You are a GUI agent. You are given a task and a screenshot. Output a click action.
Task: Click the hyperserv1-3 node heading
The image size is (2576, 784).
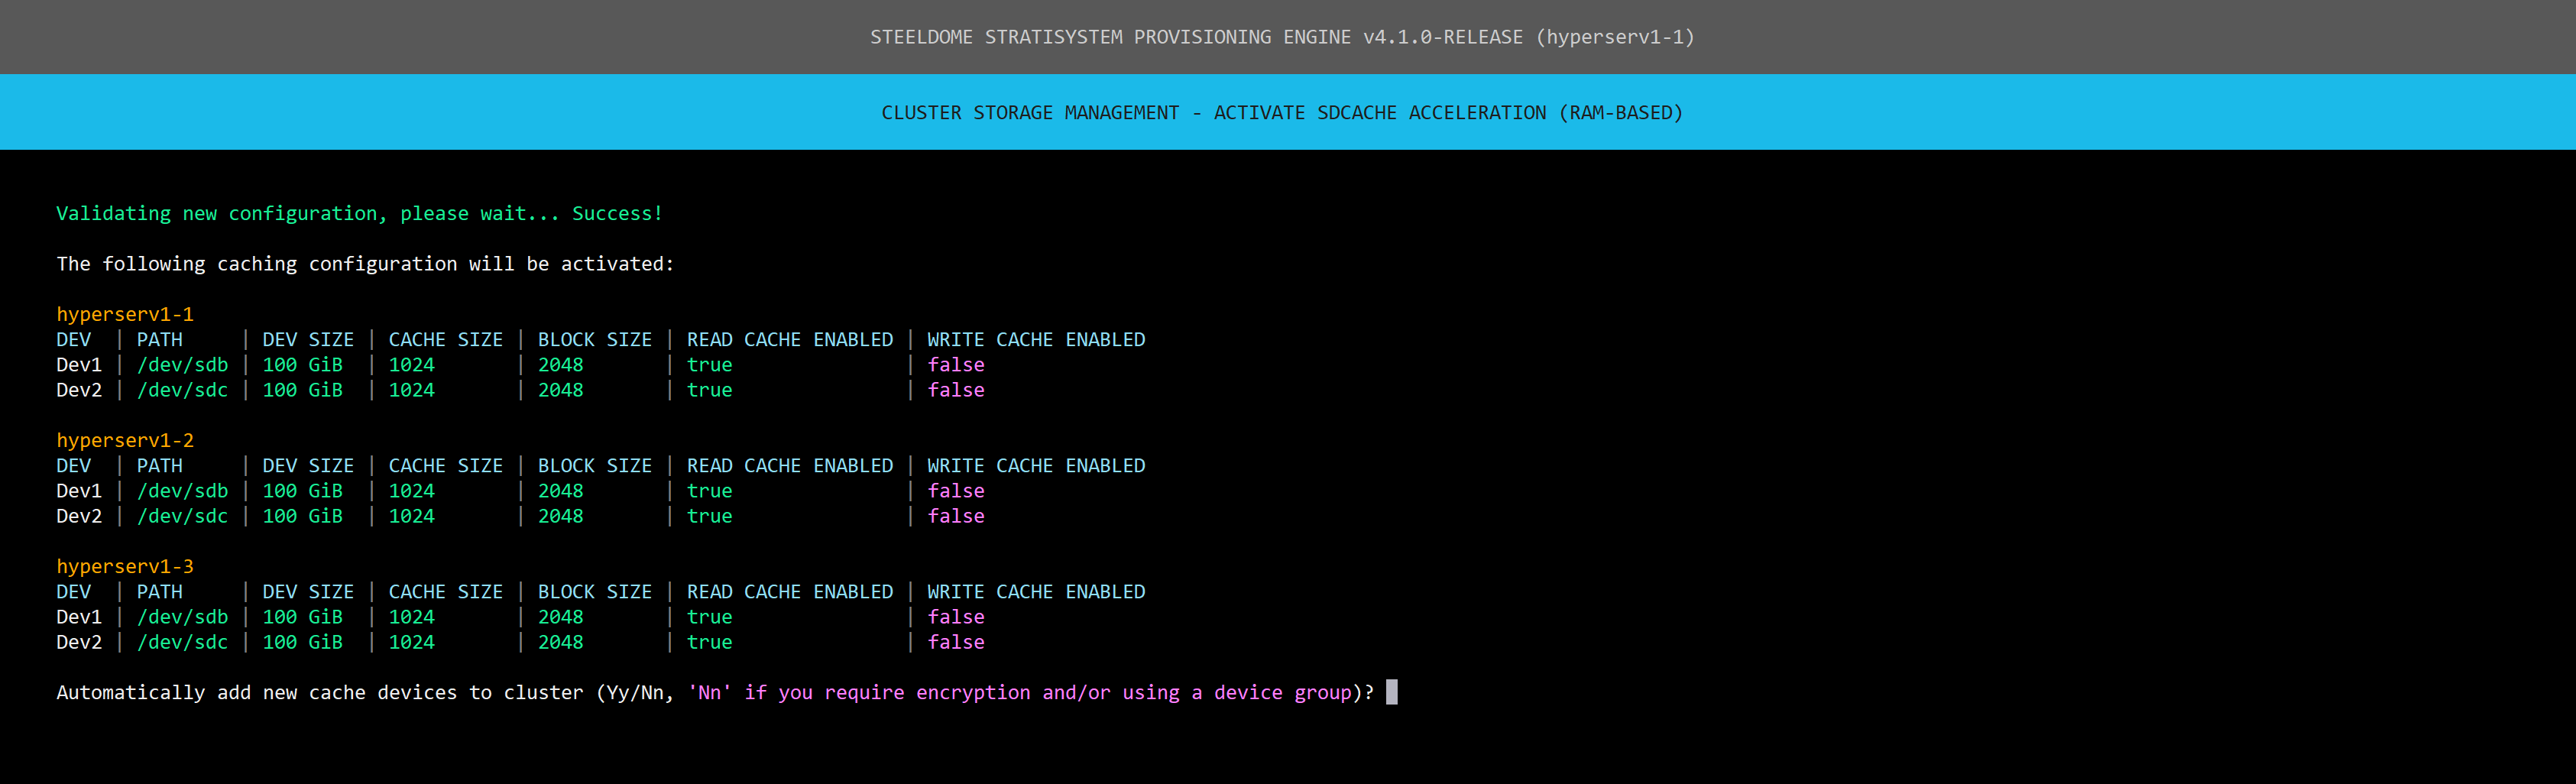[x=125, y=566]
